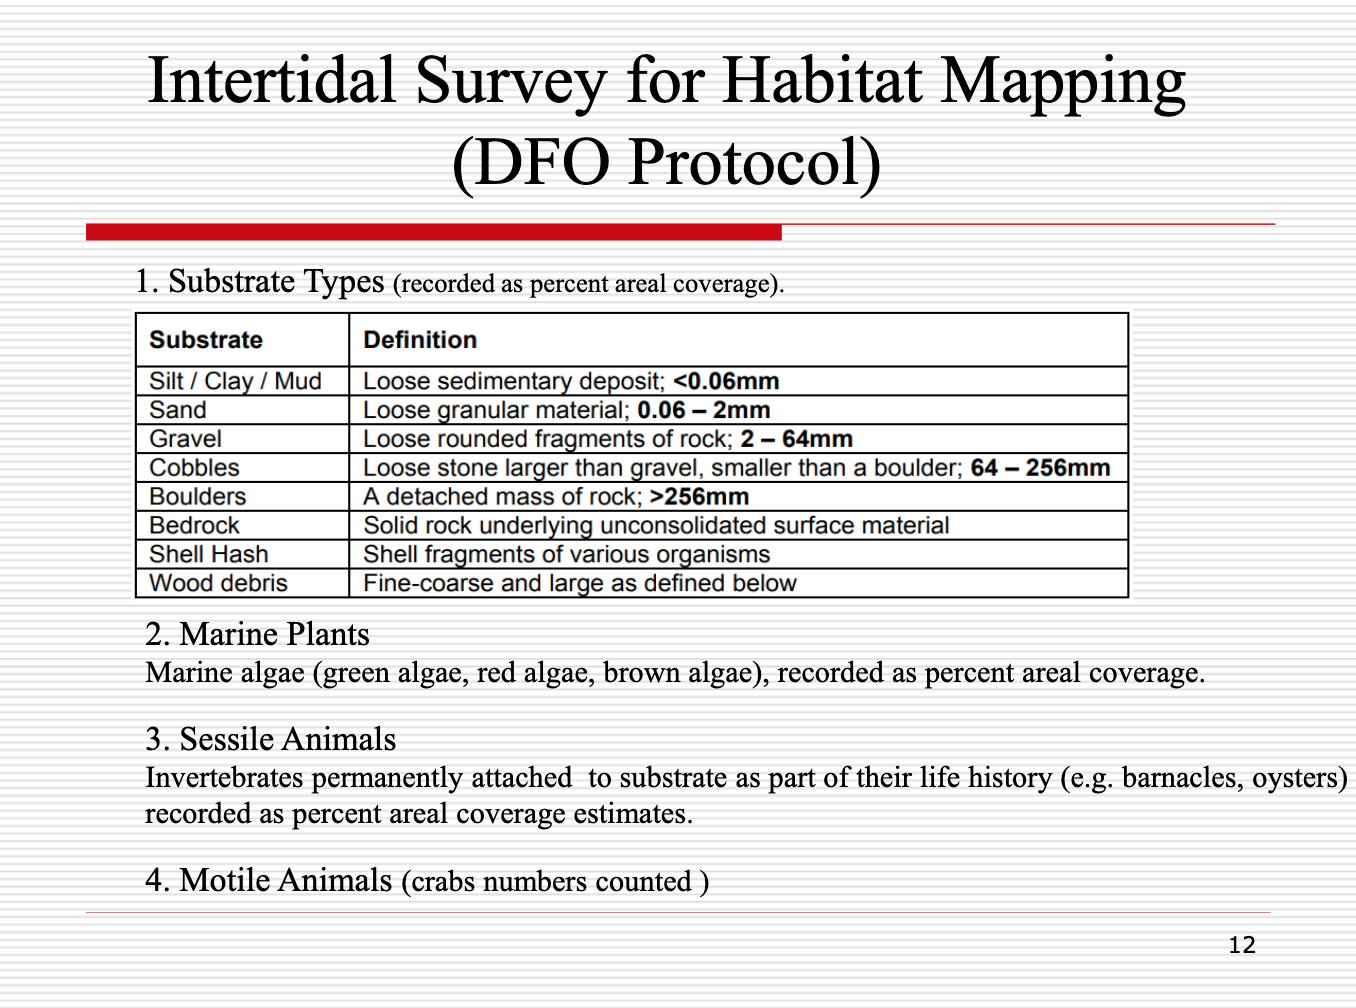Select the '2. Marine Plants' heading
Viewport: 1356px width, 1008px height.
258,634
